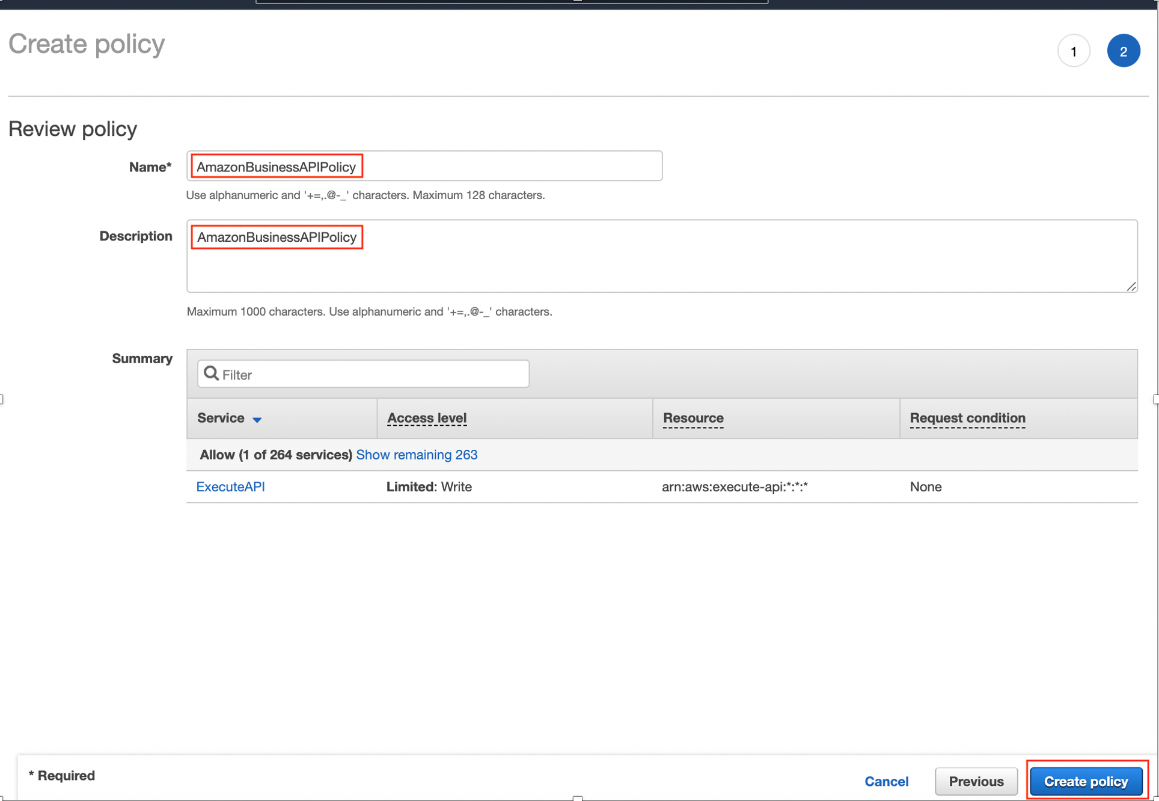Open step 1 of the wizard
Viewport: 1159px width, 801px height.
coord(1073,52)
